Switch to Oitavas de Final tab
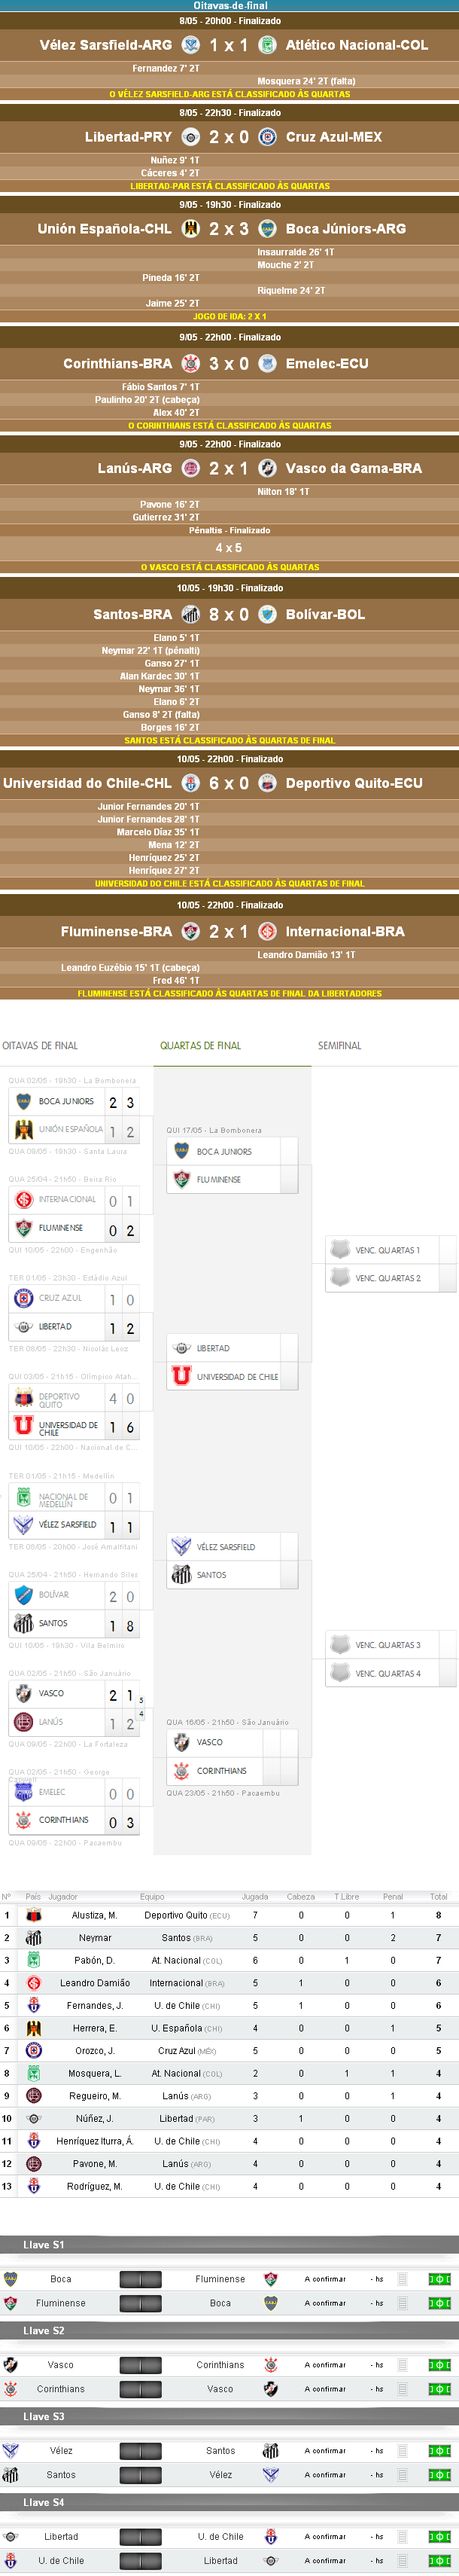The height and width of the screenshot is (2576, 459). click(40, 1046)
